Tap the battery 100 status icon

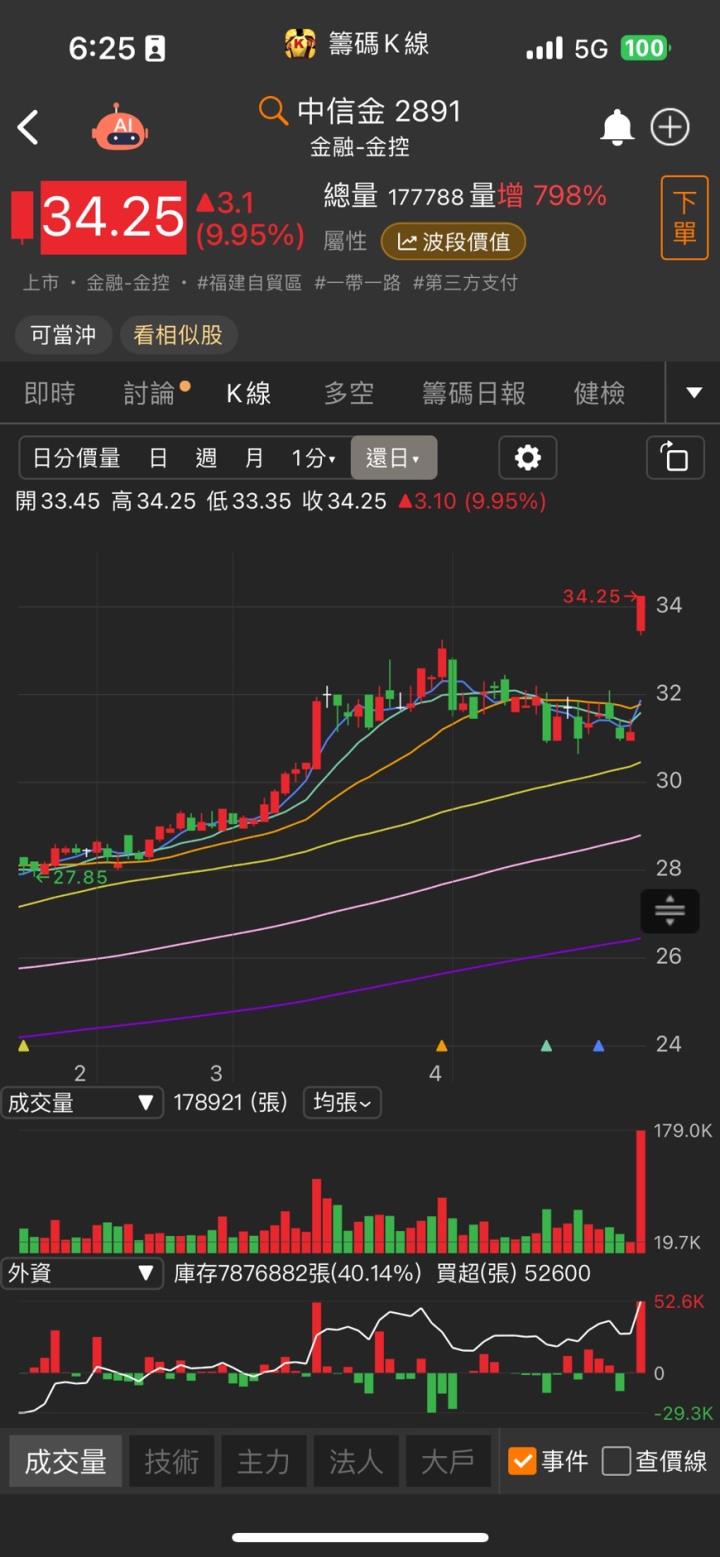click(645, 48)
